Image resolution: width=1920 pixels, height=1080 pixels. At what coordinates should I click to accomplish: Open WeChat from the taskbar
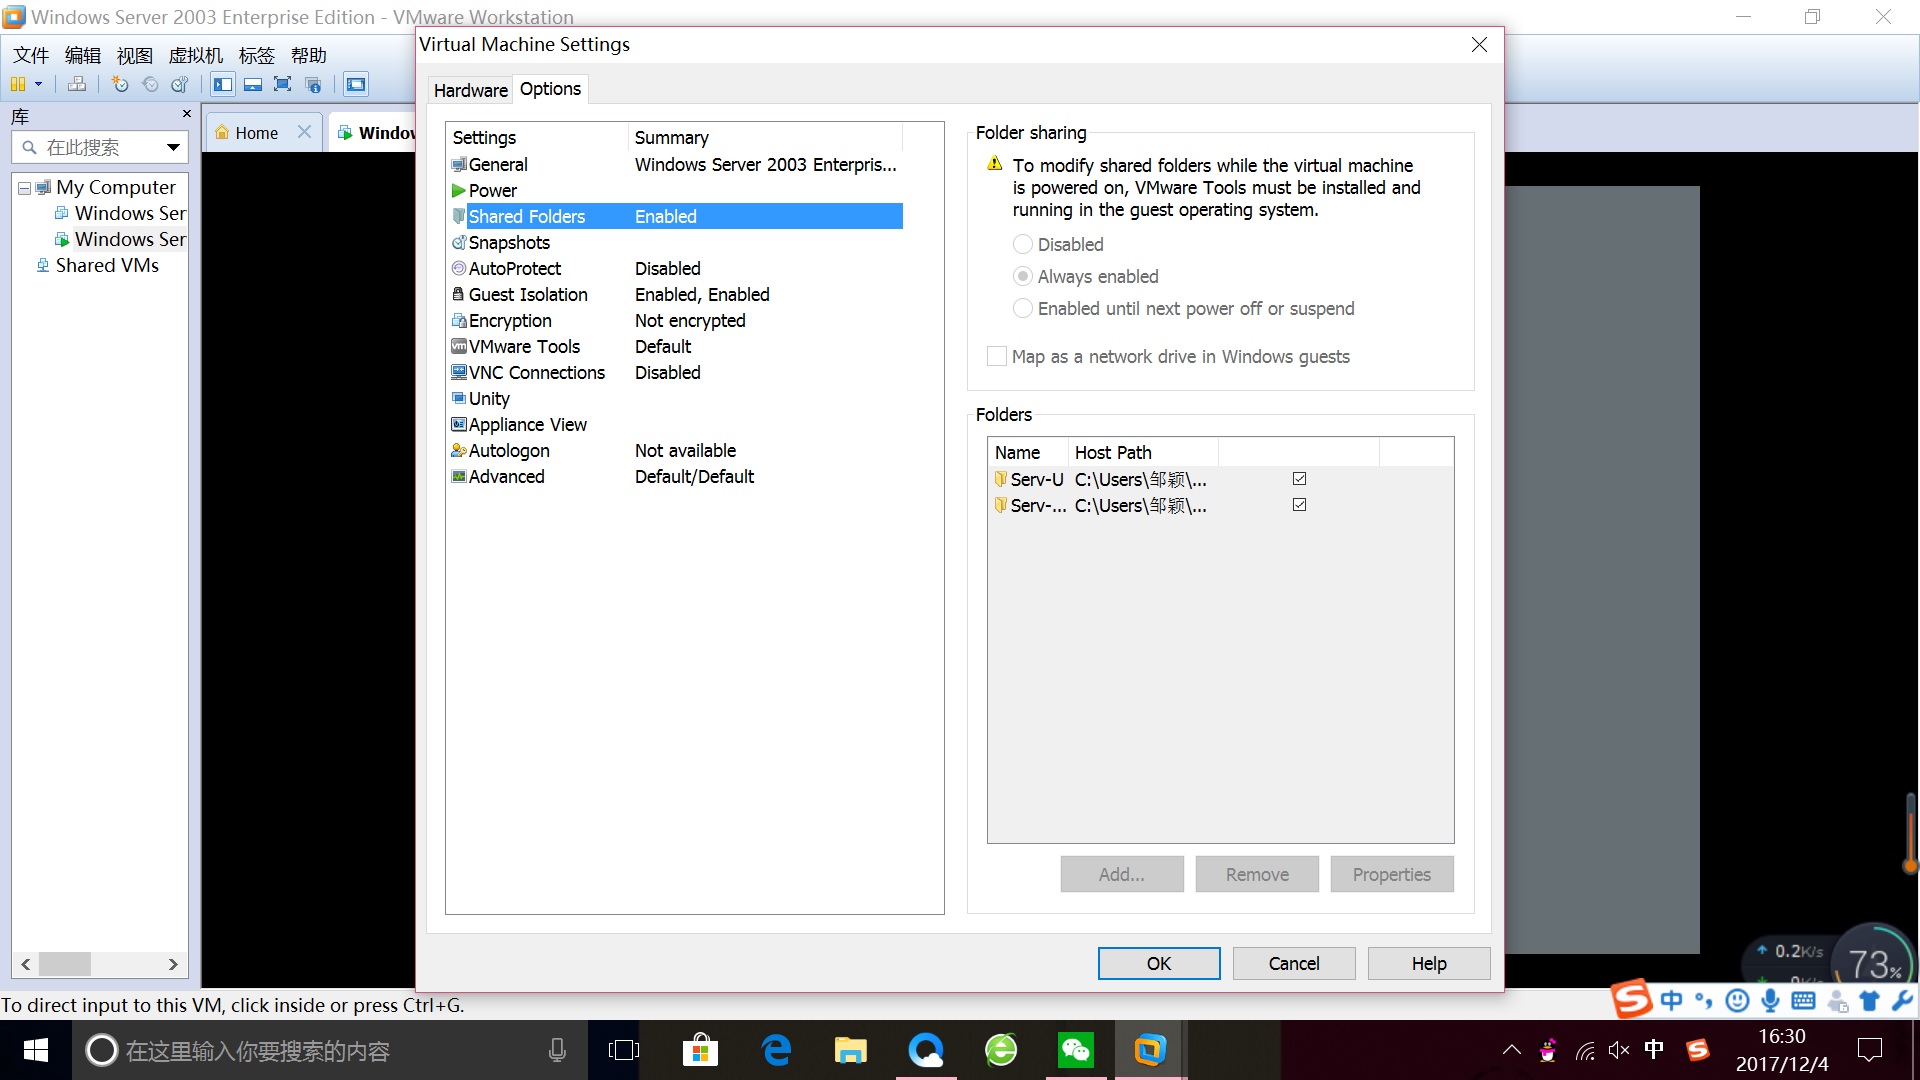pos(1076,1050)
